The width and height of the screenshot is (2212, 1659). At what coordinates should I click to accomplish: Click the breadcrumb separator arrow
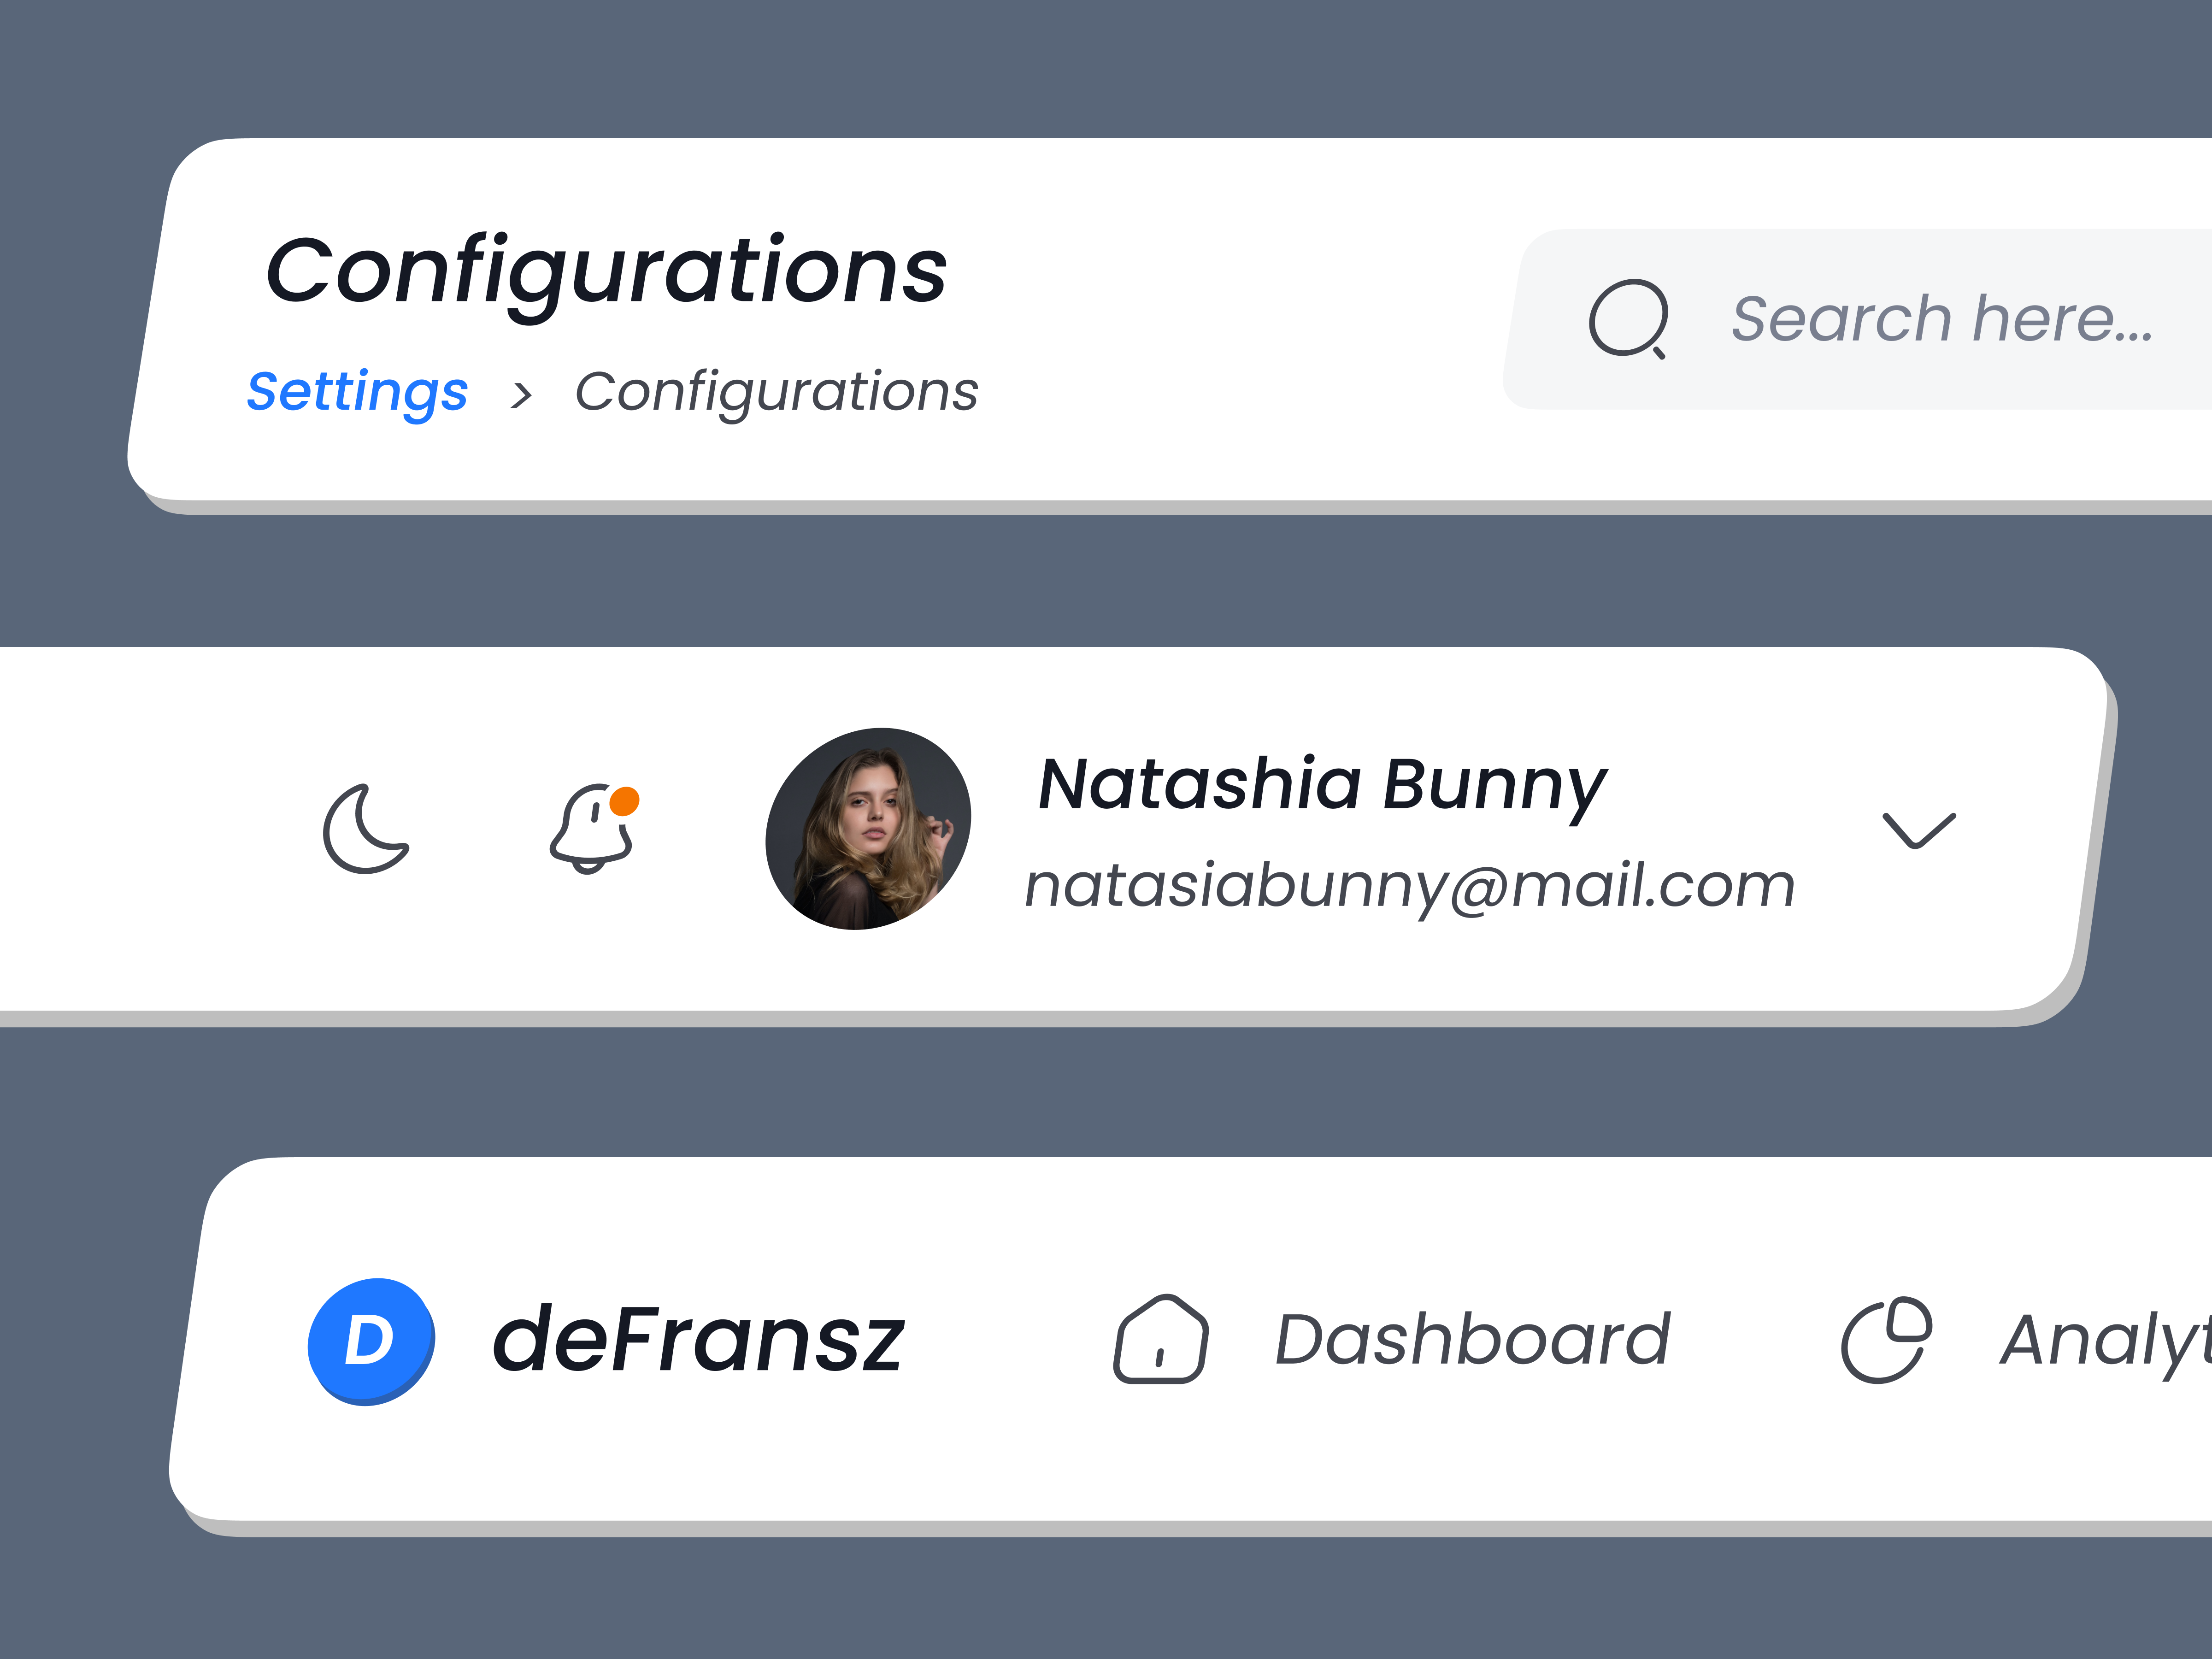(524, 392)
